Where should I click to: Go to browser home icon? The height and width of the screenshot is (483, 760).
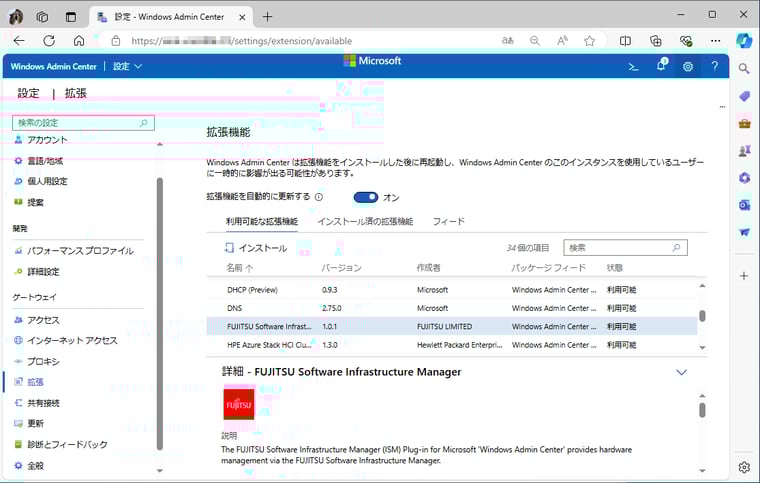[79, 41]
